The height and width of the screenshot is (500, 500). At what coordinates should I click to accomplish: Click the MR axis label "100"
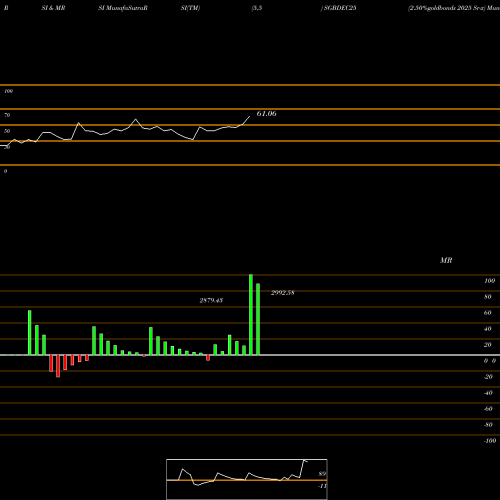pos(490,281)
